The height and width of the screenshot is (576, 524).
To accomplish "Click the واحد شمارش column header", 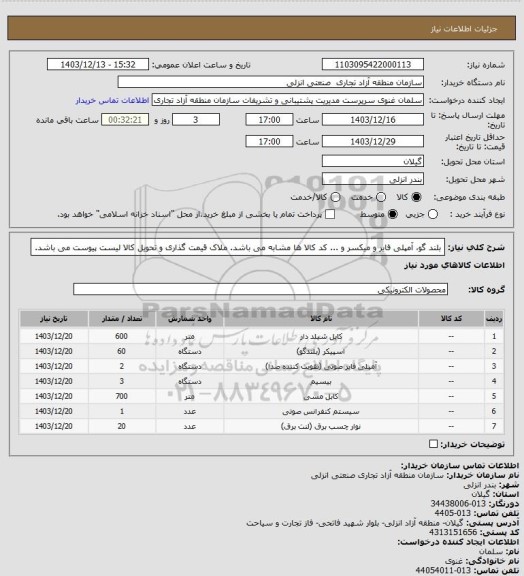I will point(190,318).
